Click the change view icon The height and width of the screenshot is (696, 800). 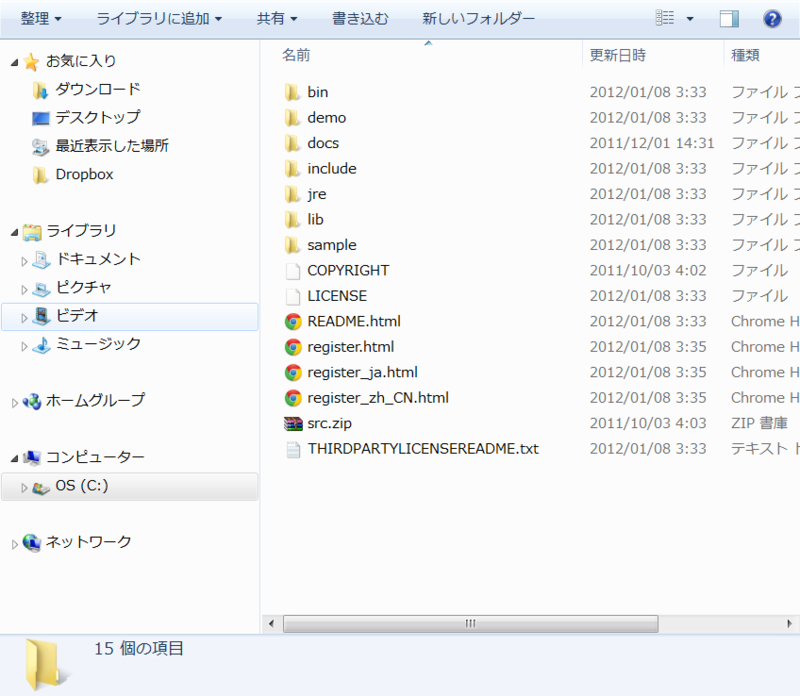tap(664, 18)
